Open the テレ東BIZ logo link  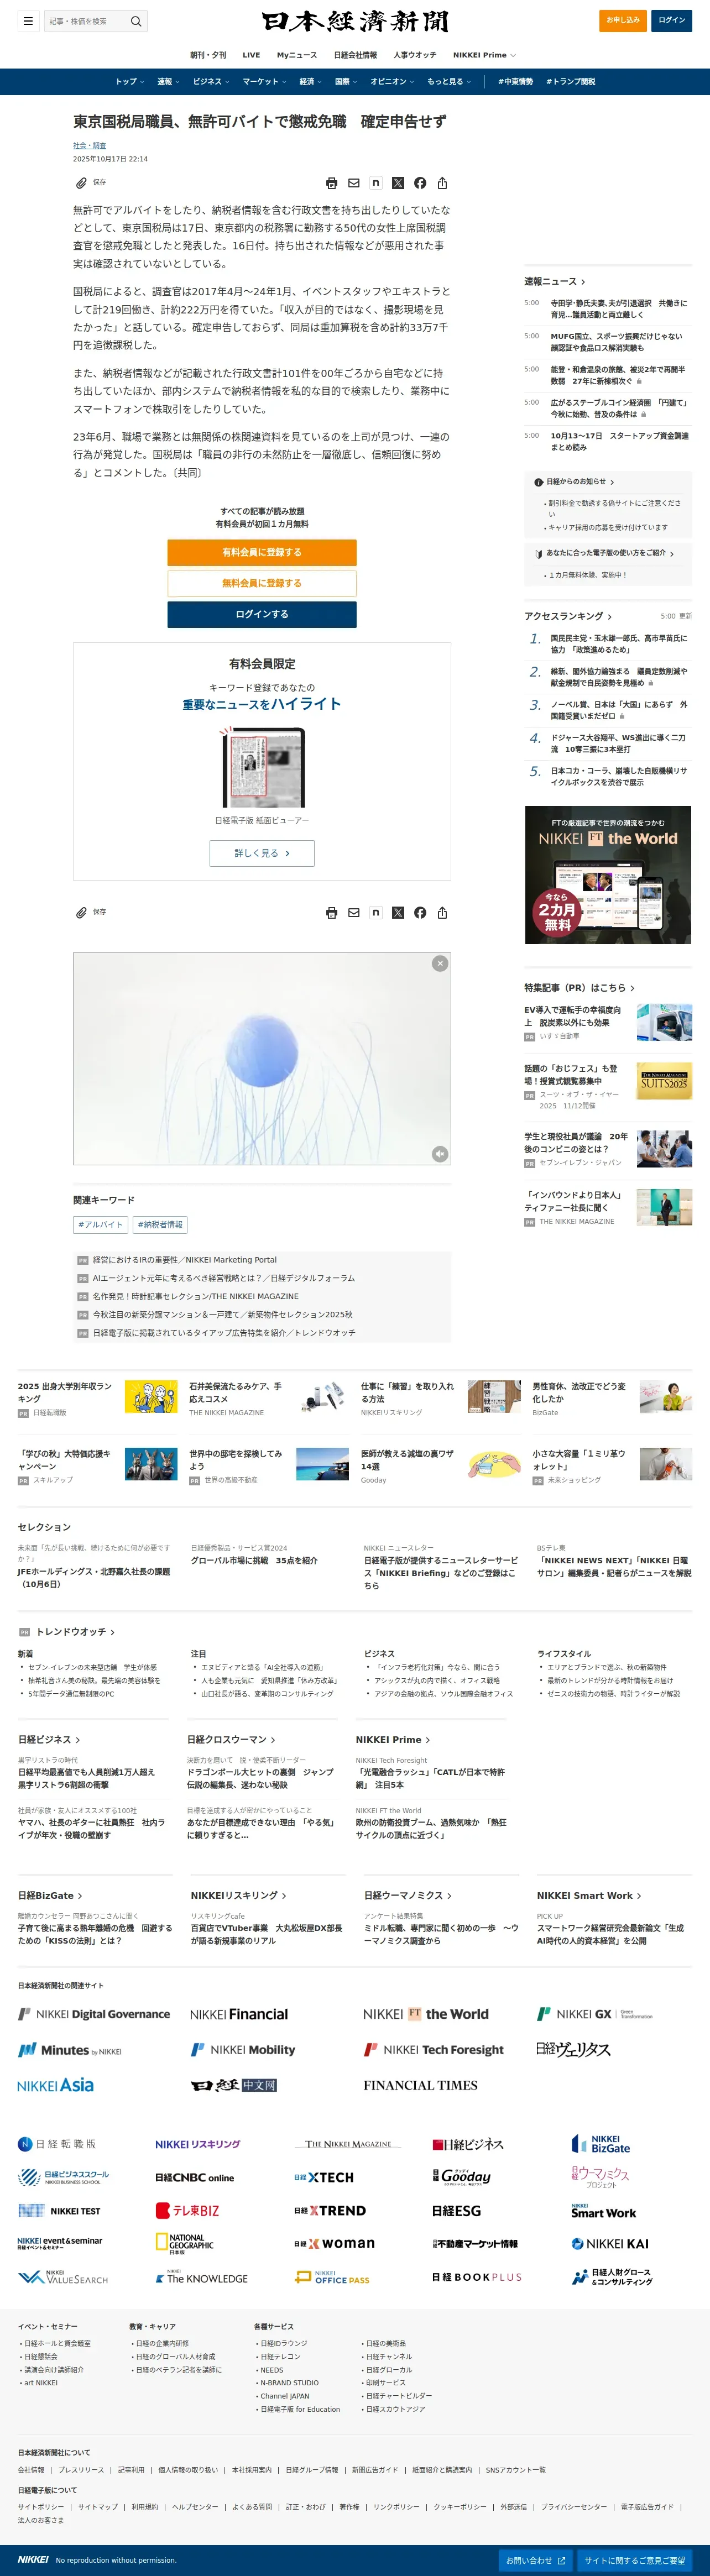(187, 2211)
